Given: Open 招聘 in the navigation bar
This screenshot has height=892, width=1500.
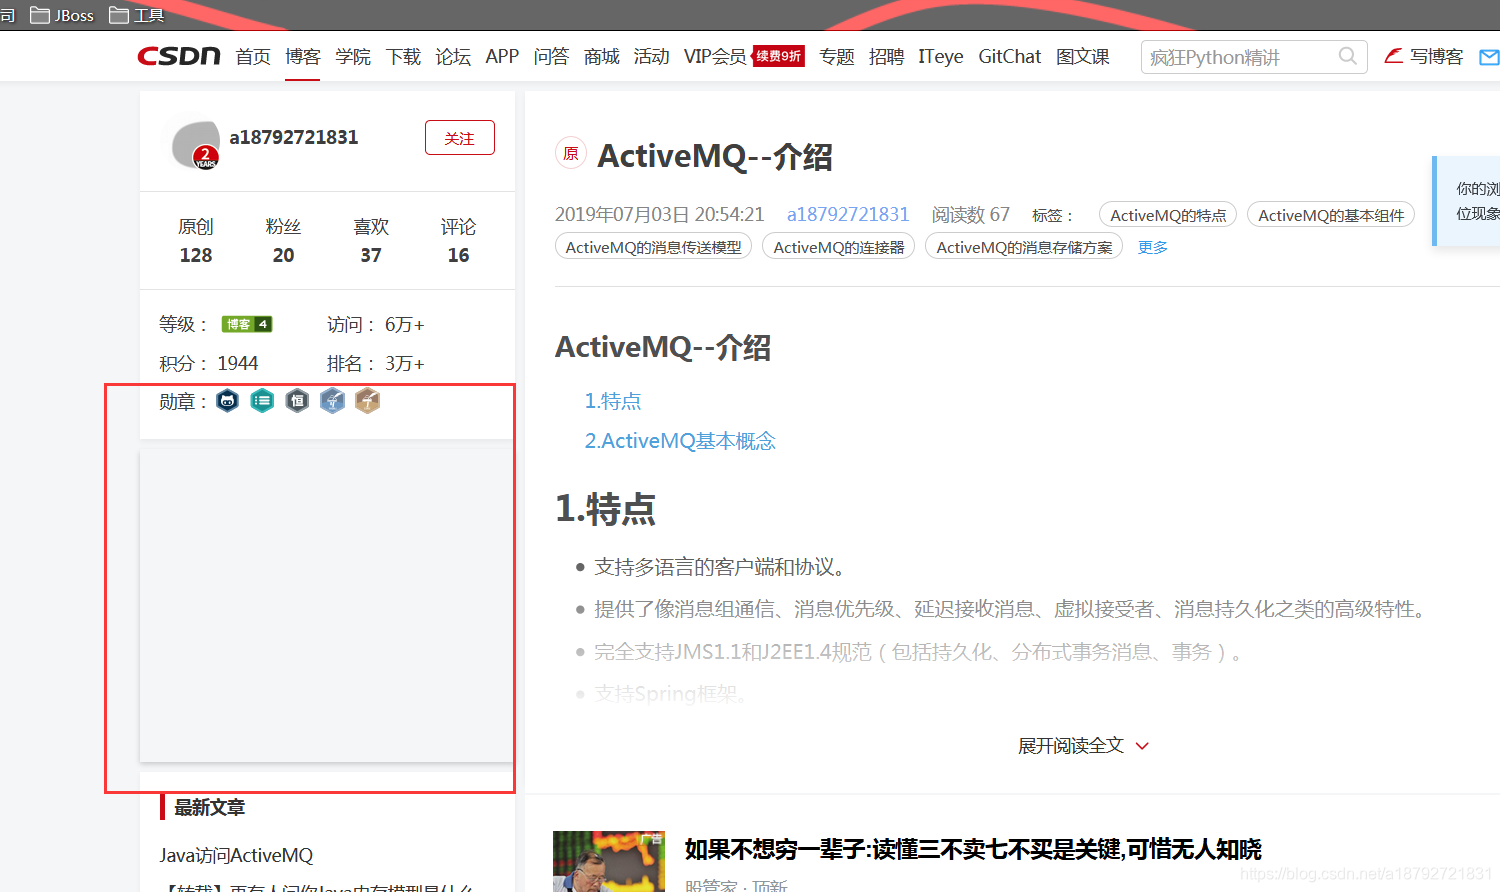Looking at the screenshot, I should point(886,57).
